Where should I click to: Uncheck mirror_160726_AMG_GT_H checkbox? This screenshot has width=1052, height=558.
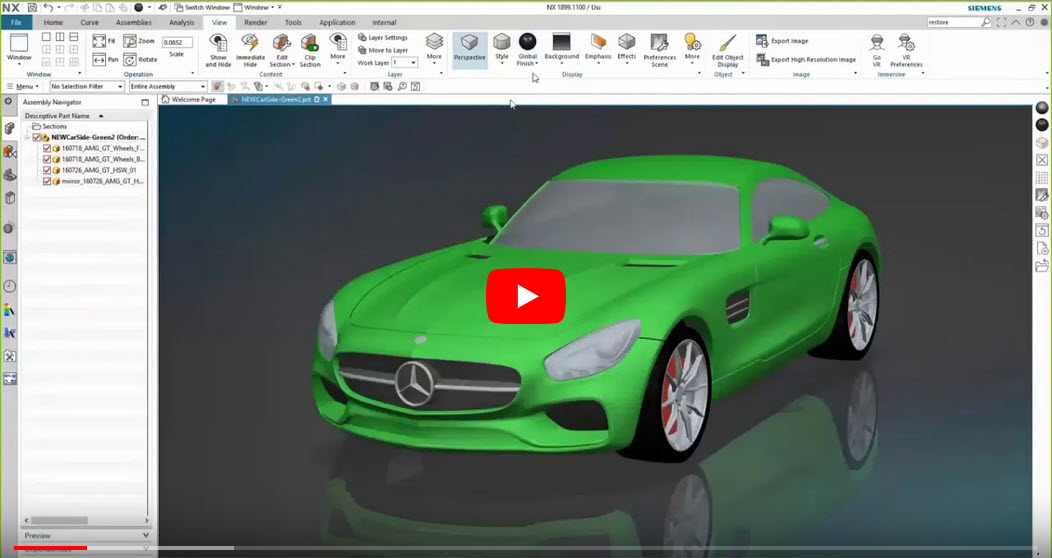47,181
